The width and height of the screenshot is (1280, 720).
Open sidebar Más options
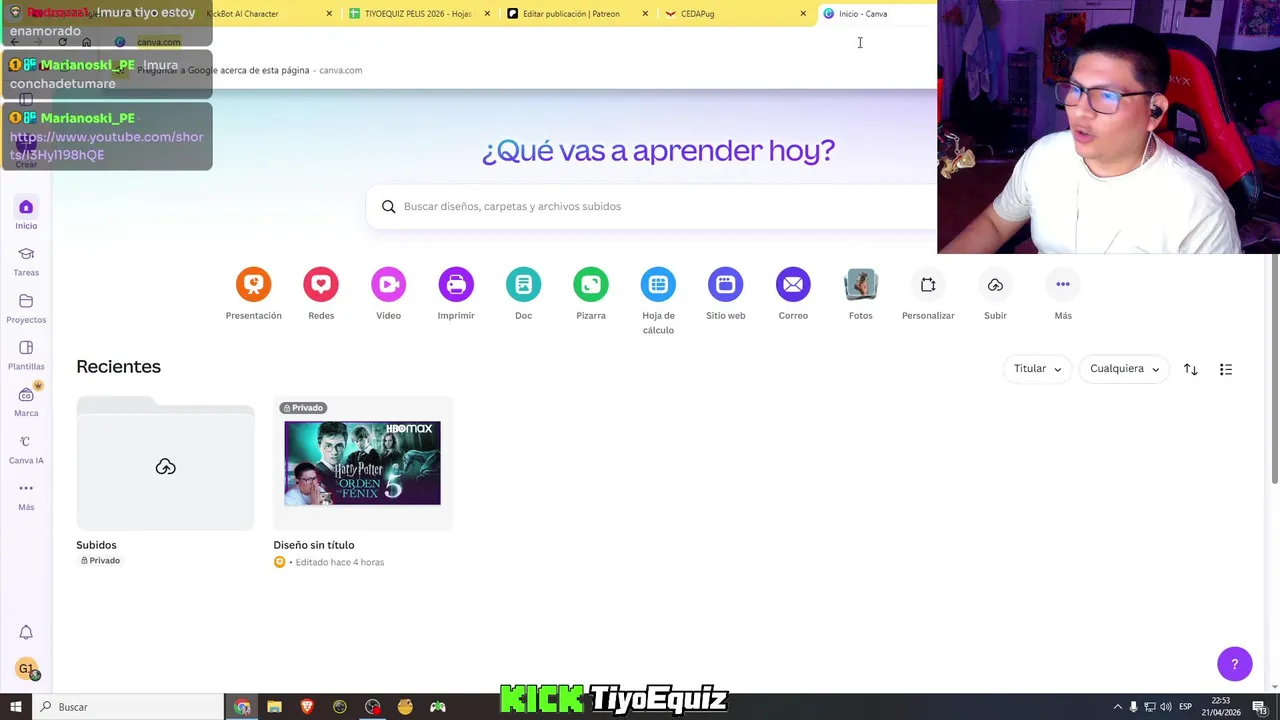(x=26, y=496)
